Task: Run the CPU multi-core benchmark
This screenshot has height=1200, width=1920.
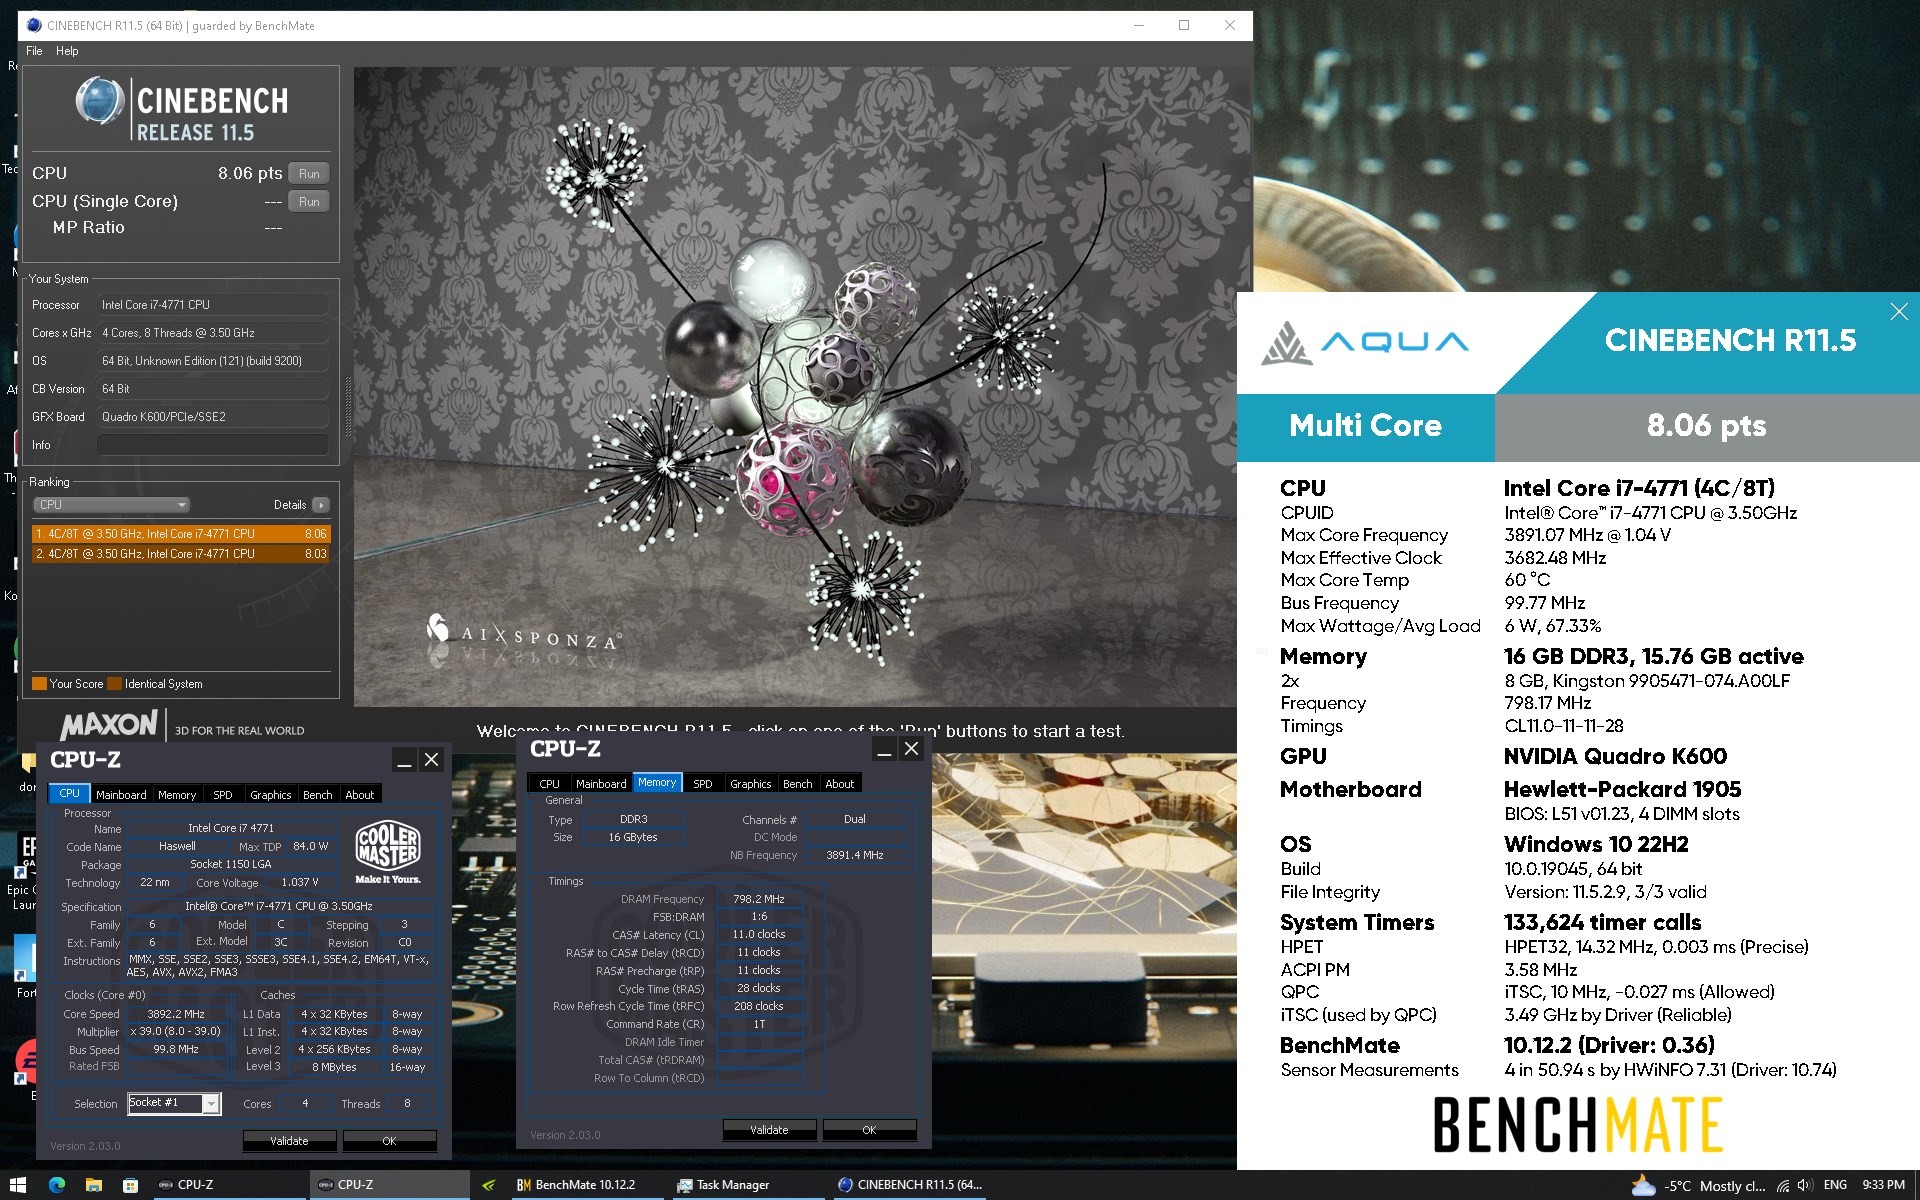Action: coord(309,173)
